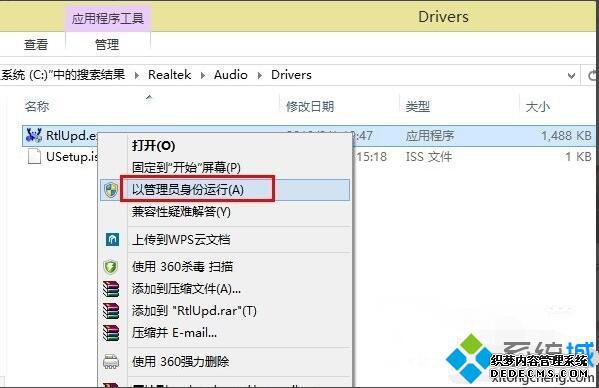Select the RtlUpd.exe application icon
Viewport: 599px width, 388px height.
pyautogui.click(x=34, y=135)
